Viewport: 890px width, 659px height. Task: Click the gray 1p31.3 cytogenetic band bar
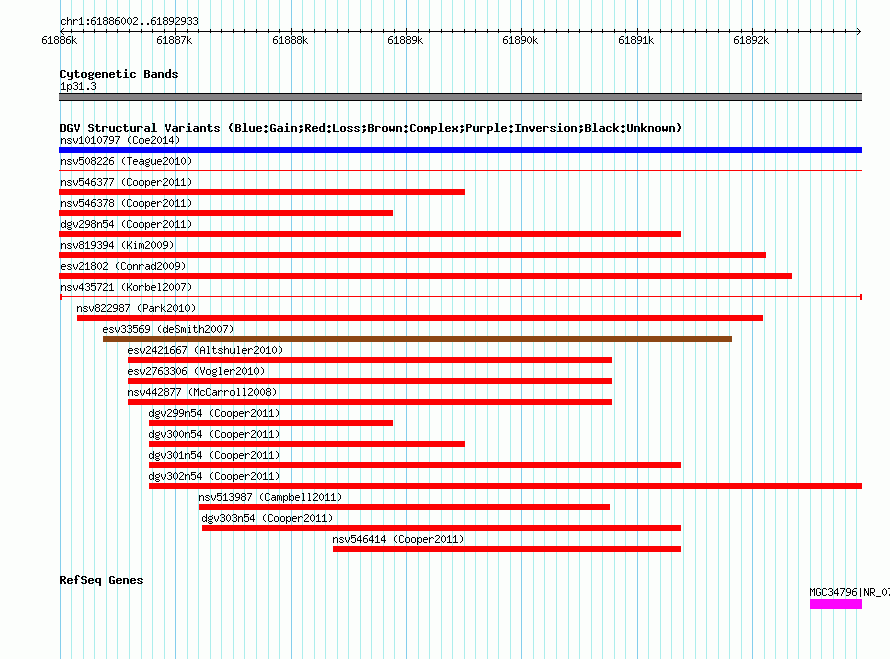point(460,97)
